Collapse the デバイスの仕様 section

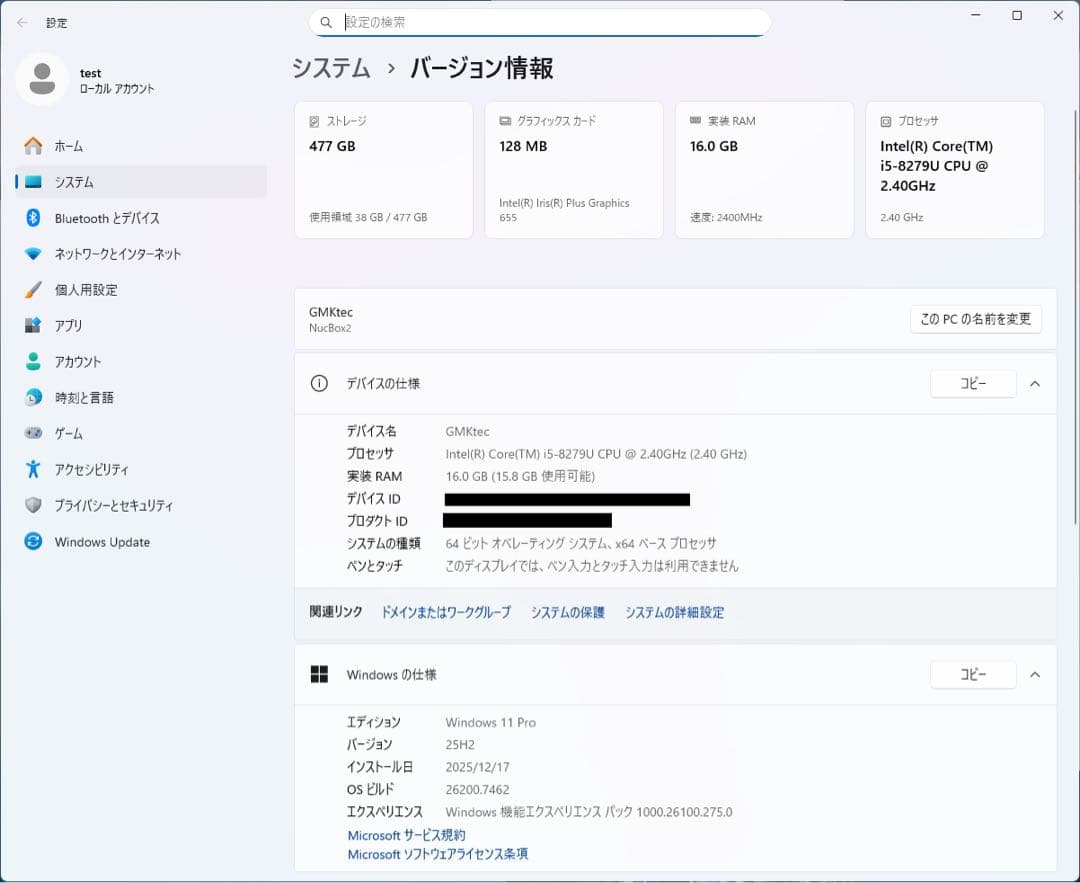(1035, 383)
